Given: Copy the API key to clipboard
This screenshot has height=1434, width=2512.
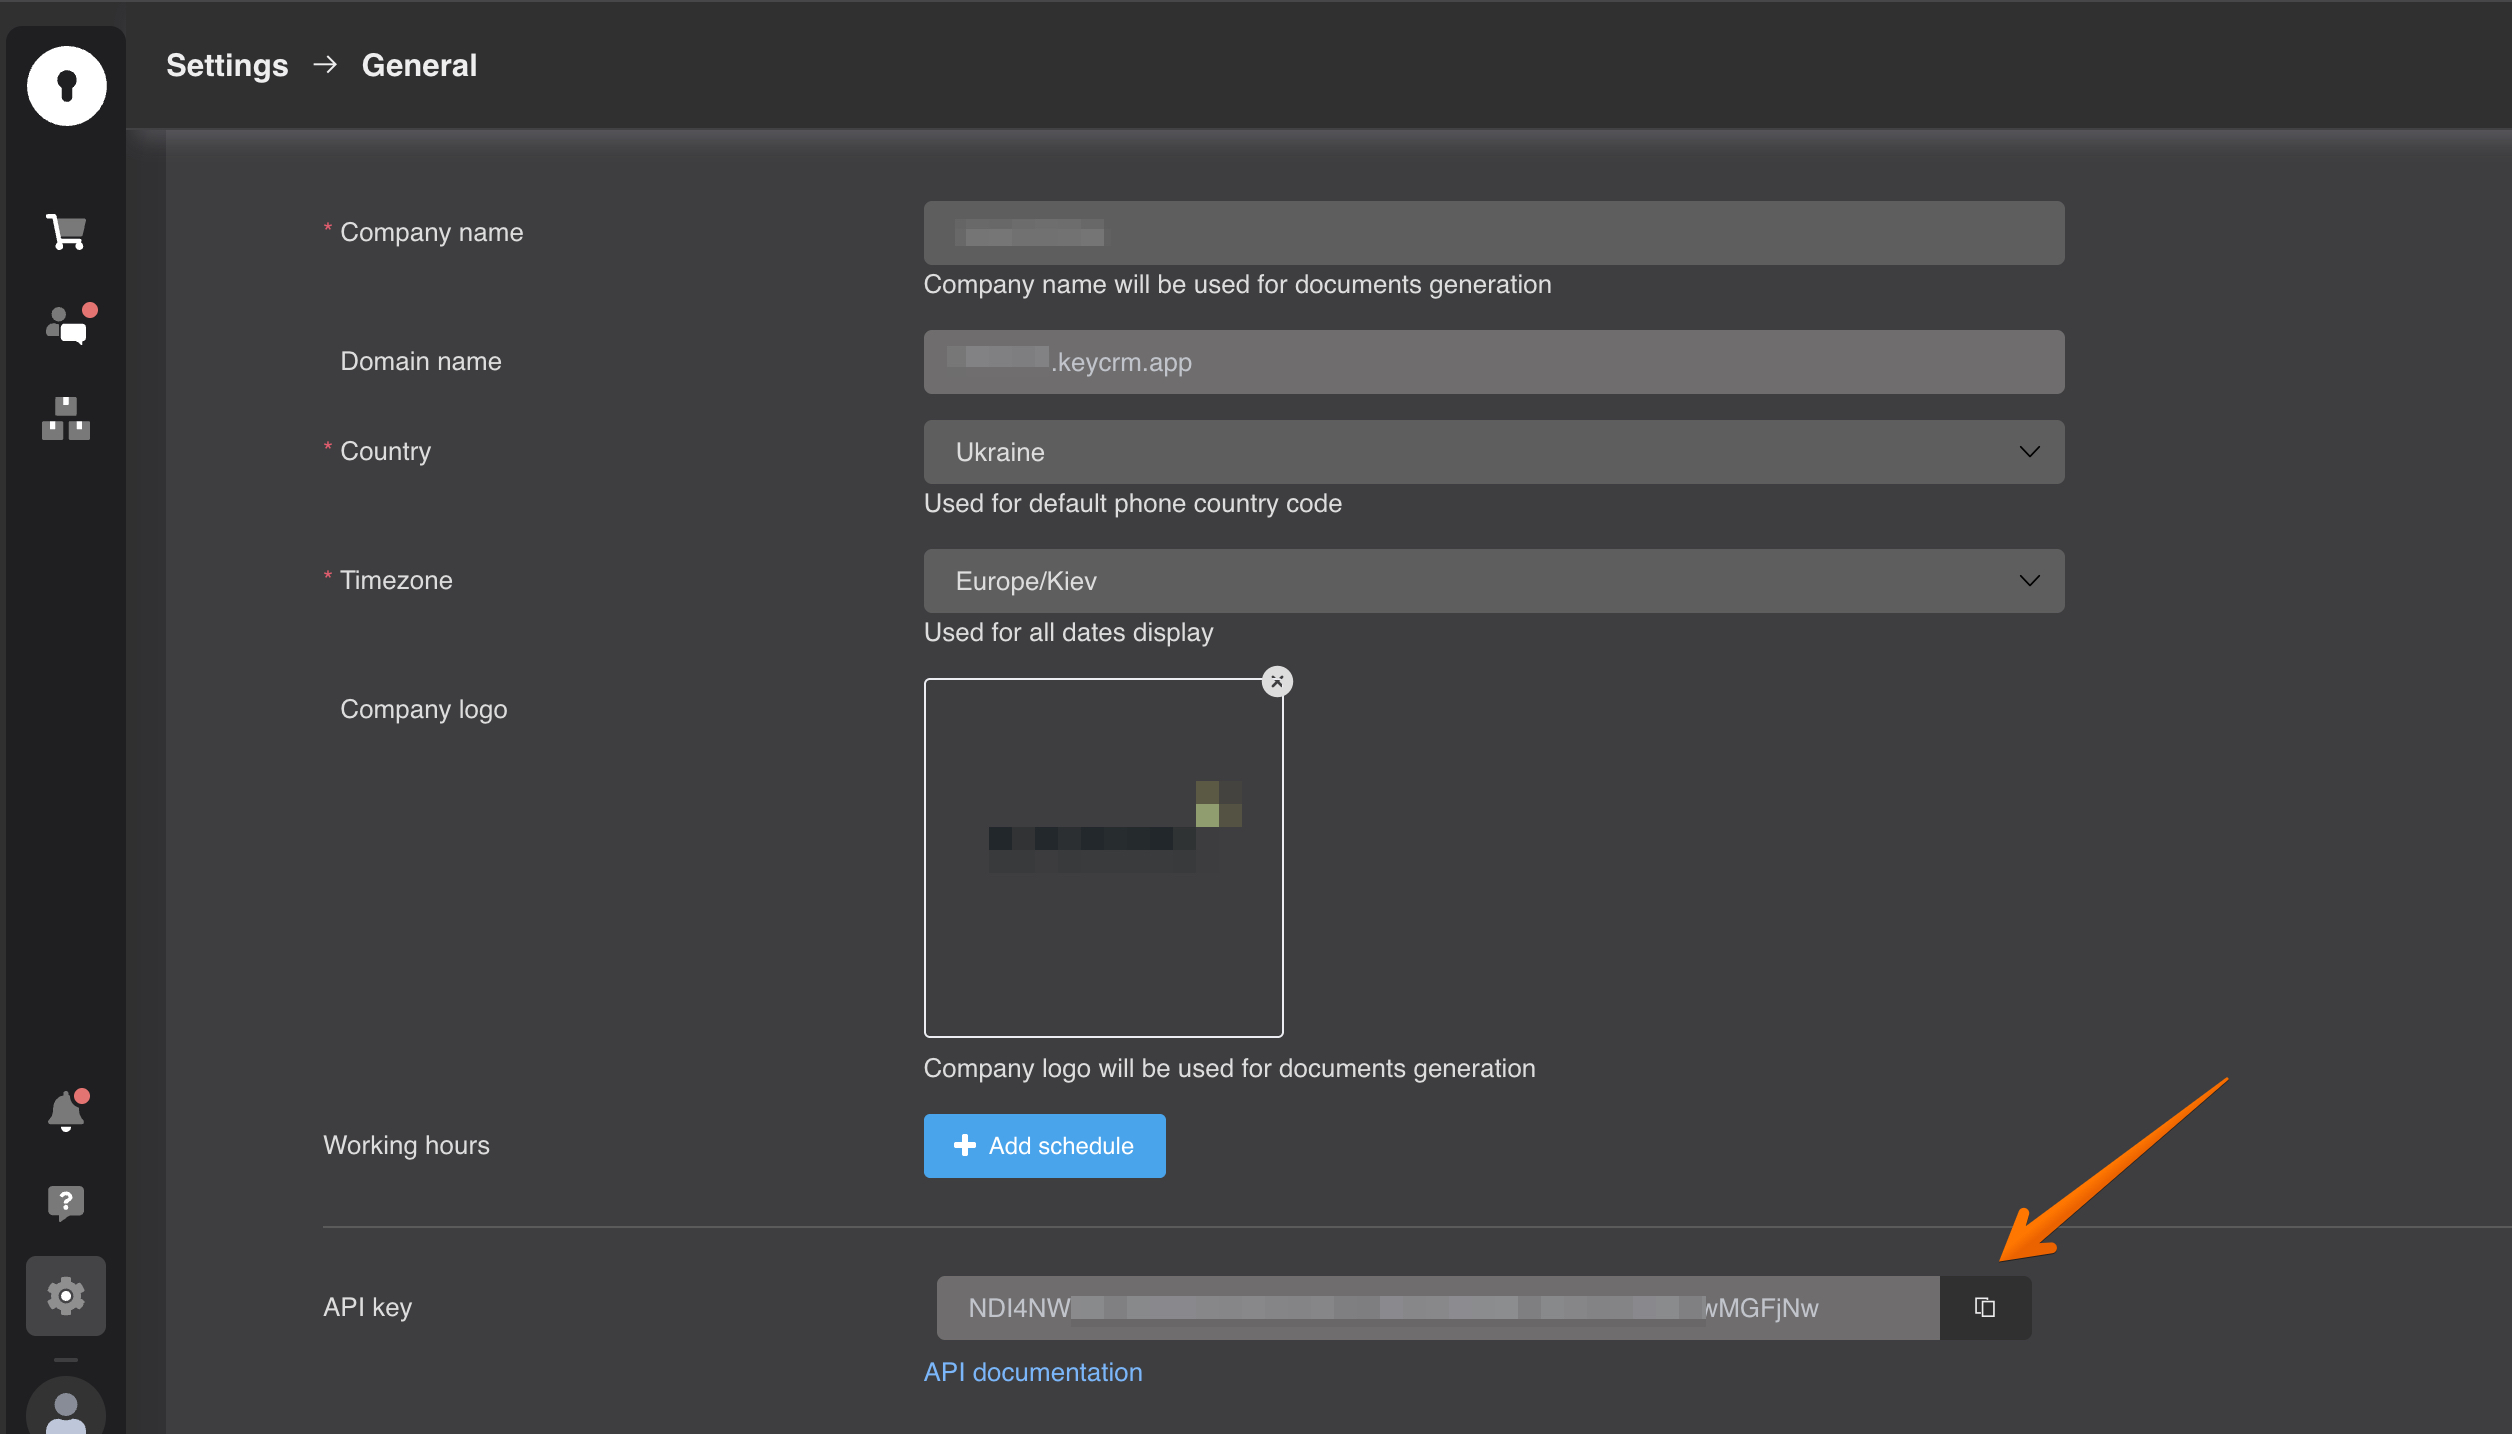Looking at the screenshot, I should (1985, 1308).
